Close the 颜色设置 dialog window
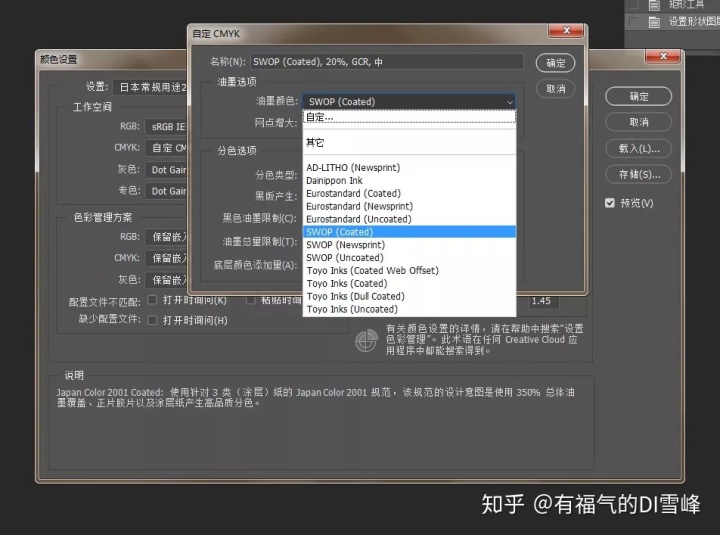The image size is (720, 535). [x=663, y=56]
